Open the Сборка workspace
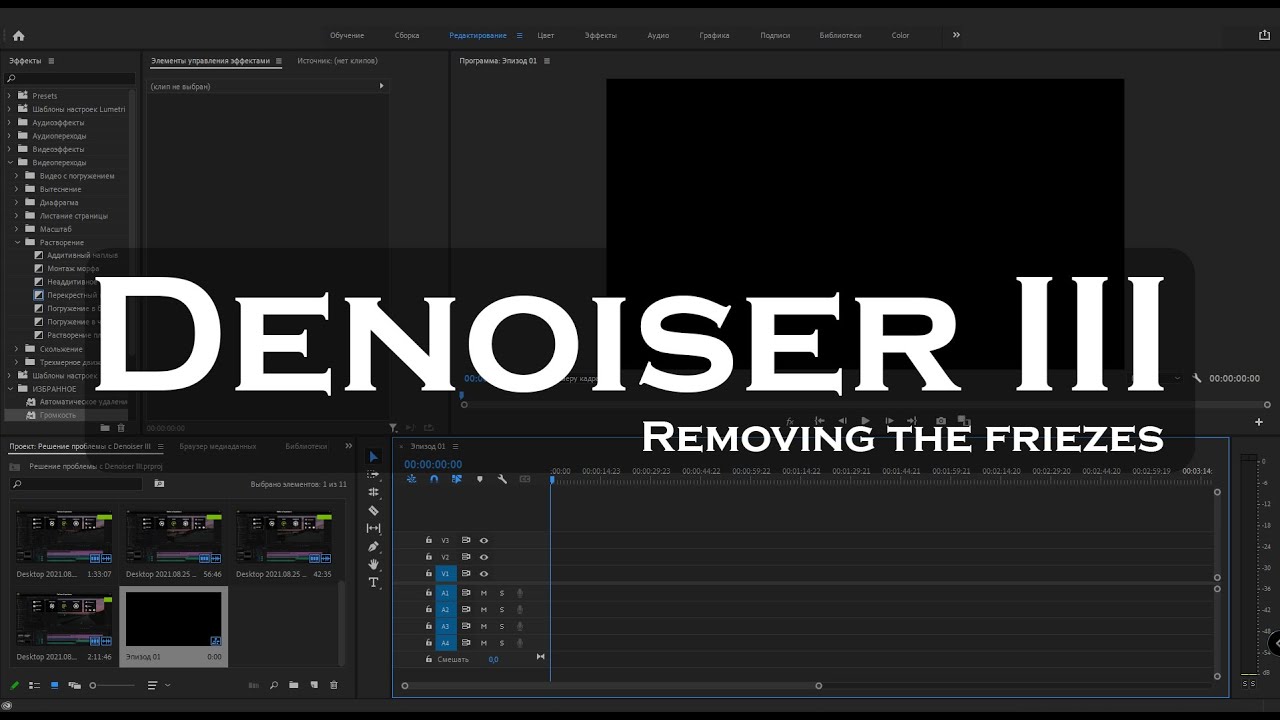This screenshot has width=1280, height=720. coord(407,35)
